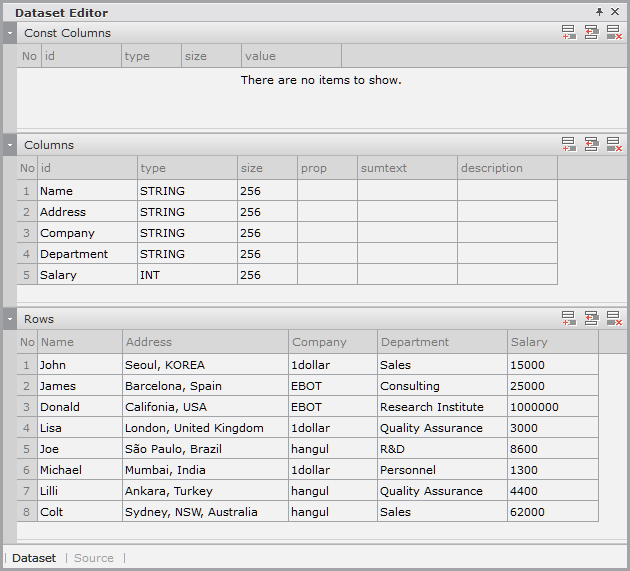Delete selected row in Rows section
This screenshot has height=571, width=630.
(614, 319)
